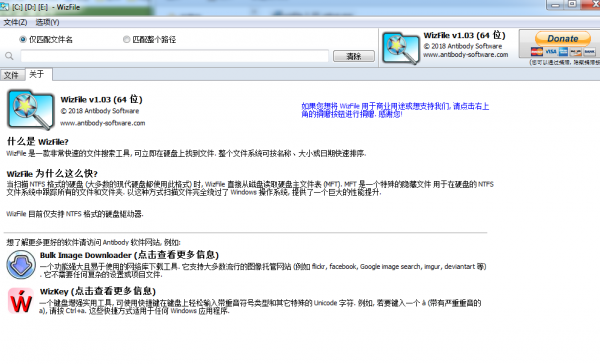Open the 文件(Z) menu
The width and height of the screenshot is (600, 364).
pos(15,22)
